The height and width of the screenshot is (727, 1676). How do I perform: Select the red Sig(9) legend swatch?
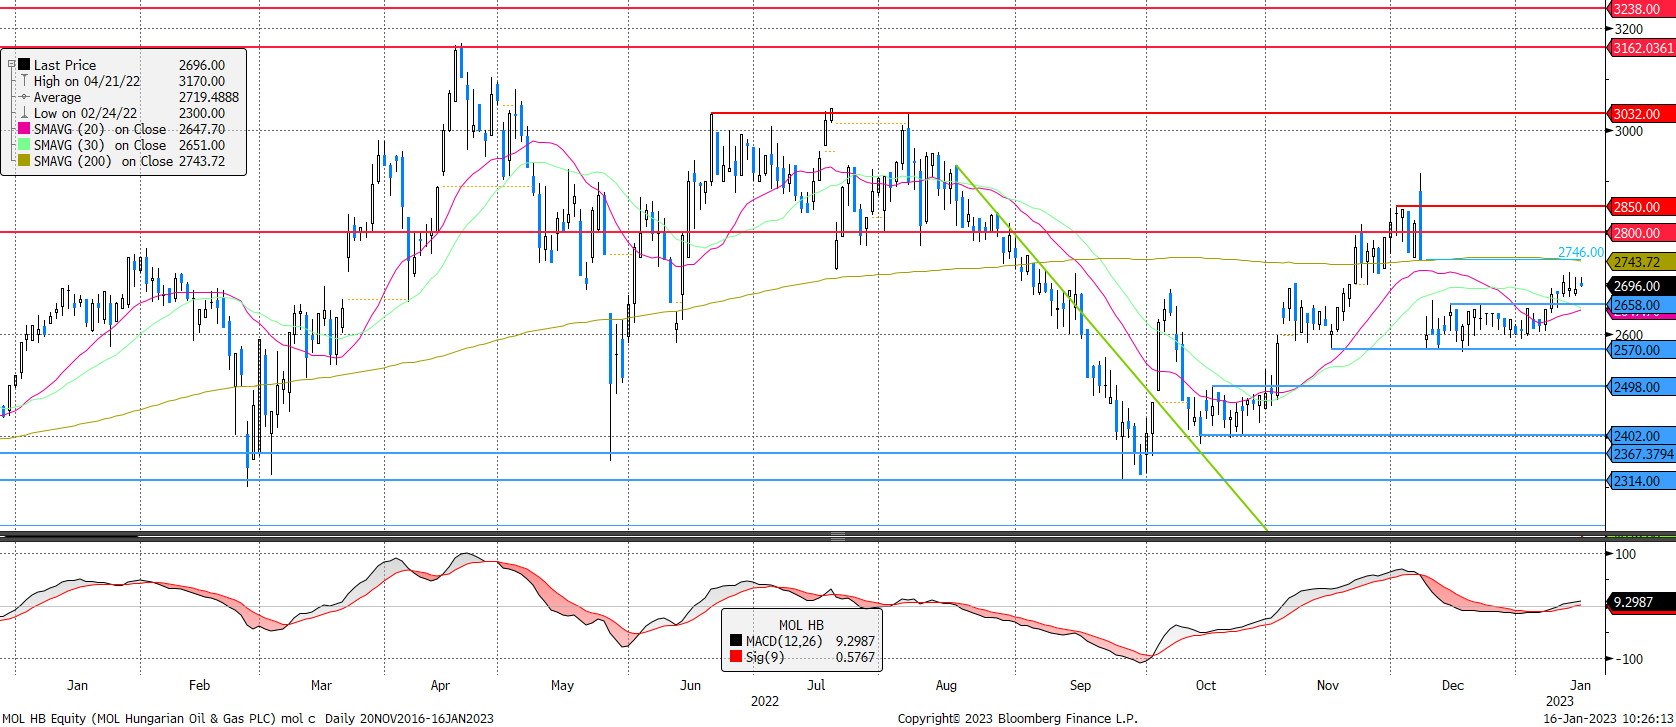736,657
